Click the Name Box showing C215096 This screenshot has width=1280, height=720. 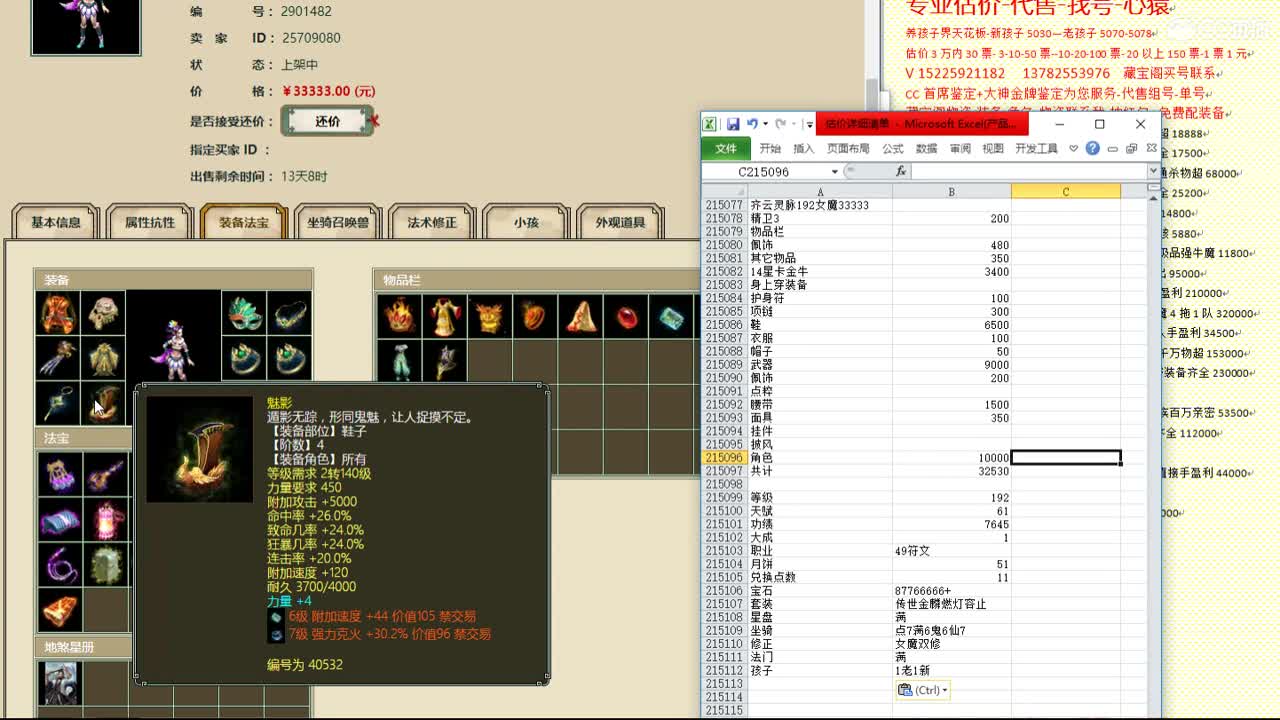click(x=764, y=172)
